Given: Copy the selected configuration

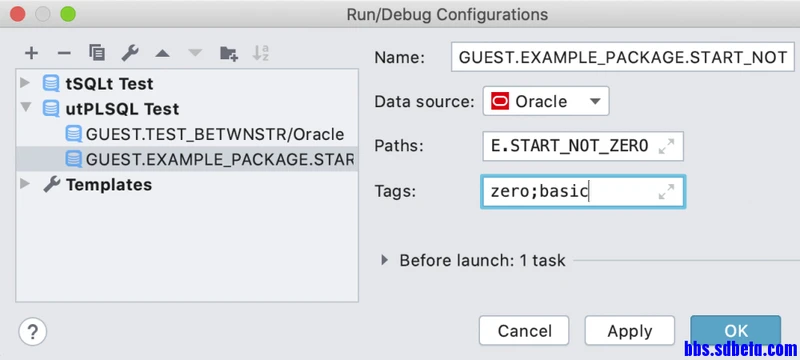Looking at the screenshot, I should (x=96, y=53).
